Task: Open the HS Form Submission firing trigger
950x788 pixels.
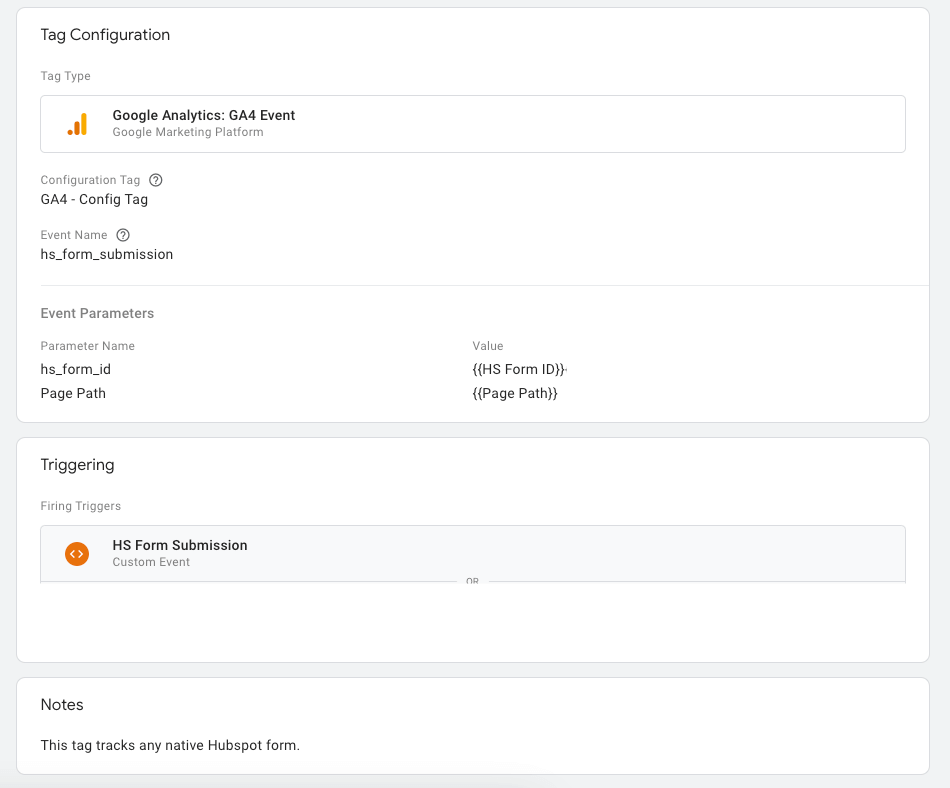Action: [180, 546]
